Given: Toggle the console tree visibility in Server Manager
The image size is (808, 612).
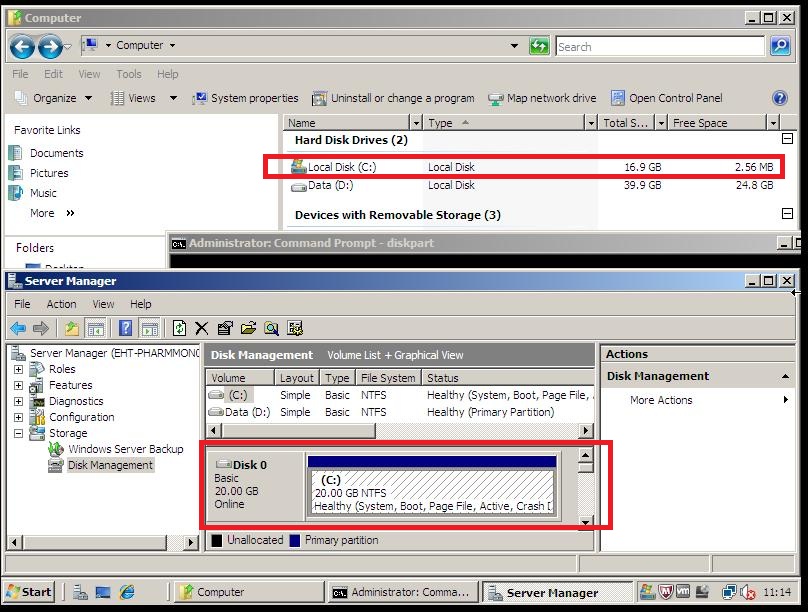Looking at the screenshot, I should click(96, 328).
